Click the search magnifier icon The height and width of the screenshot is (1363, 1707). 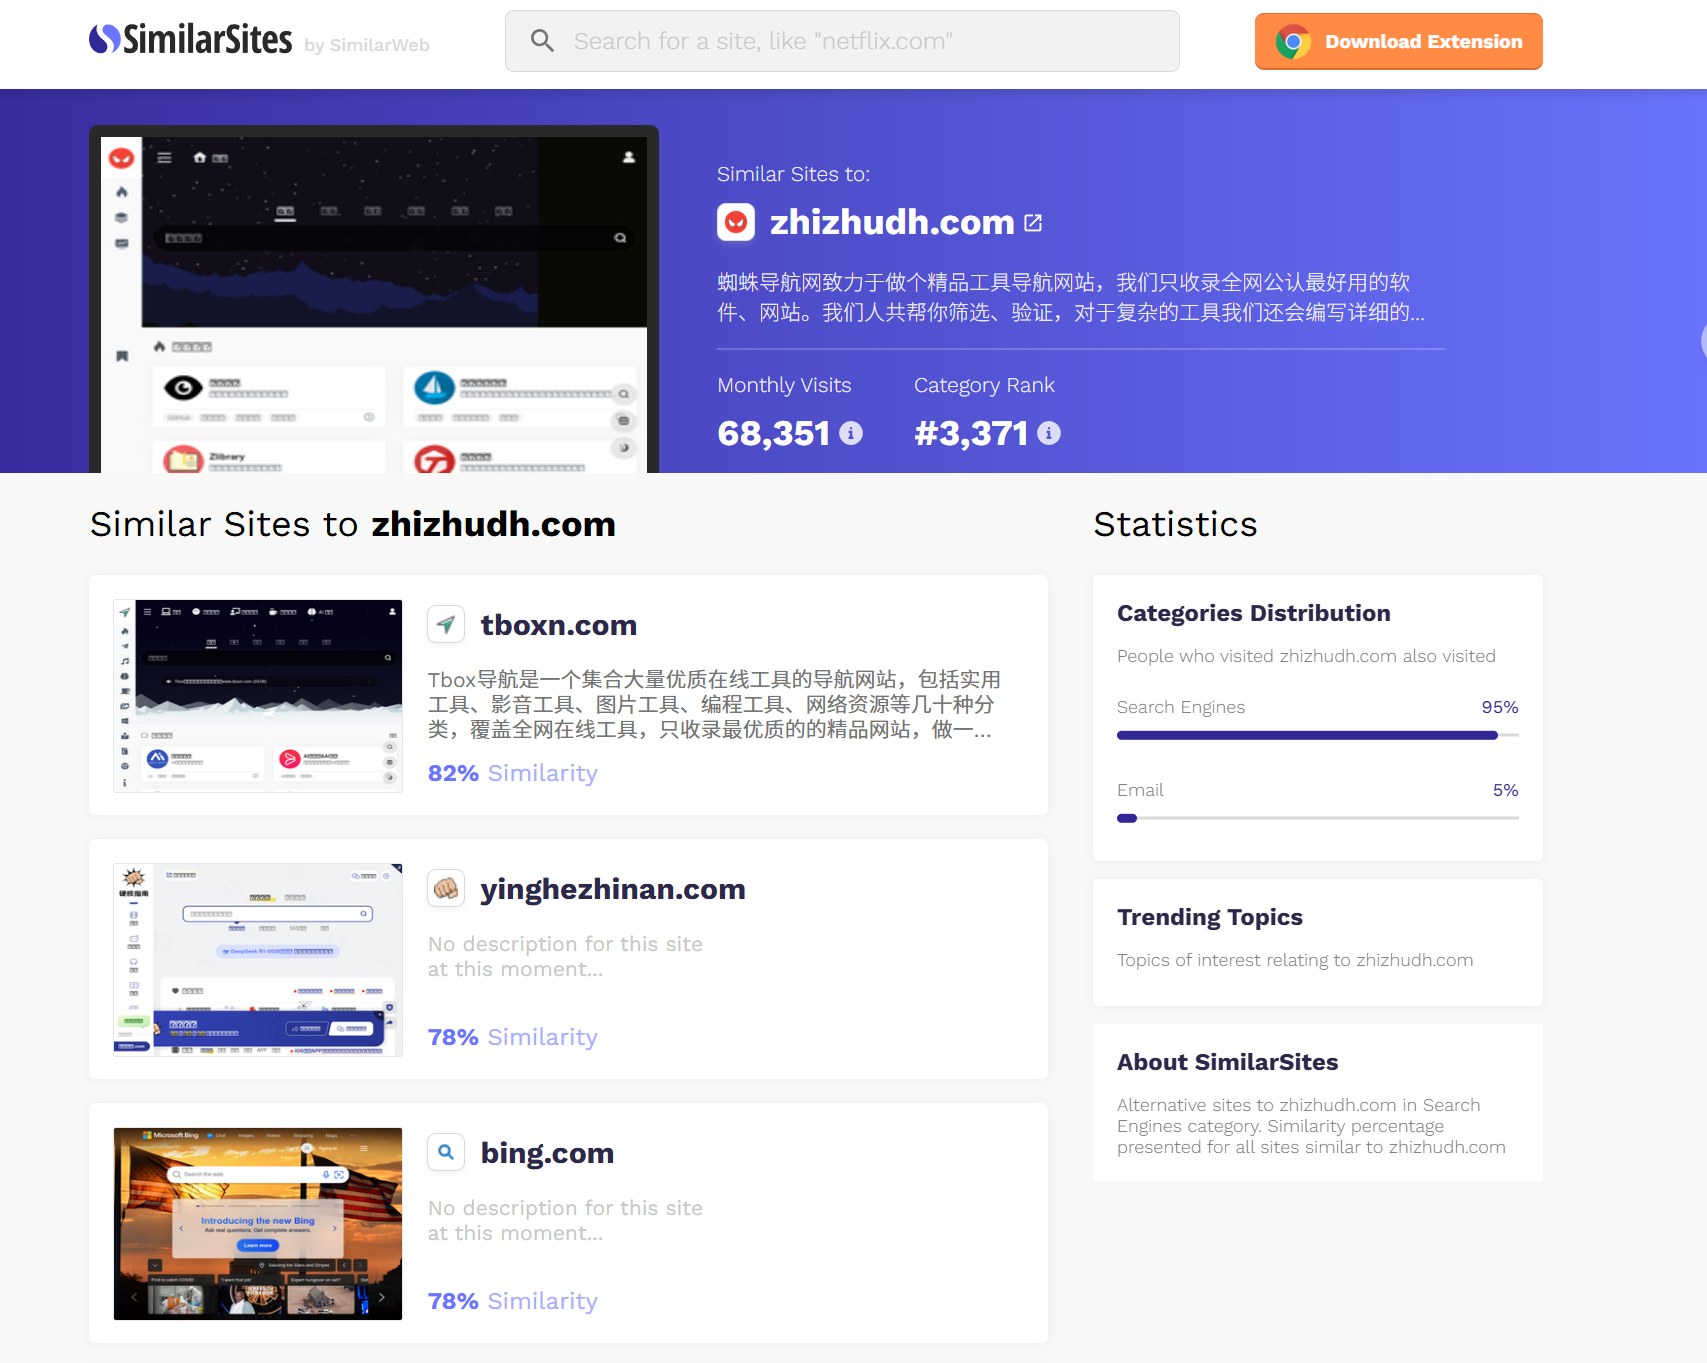click(542, 41)
